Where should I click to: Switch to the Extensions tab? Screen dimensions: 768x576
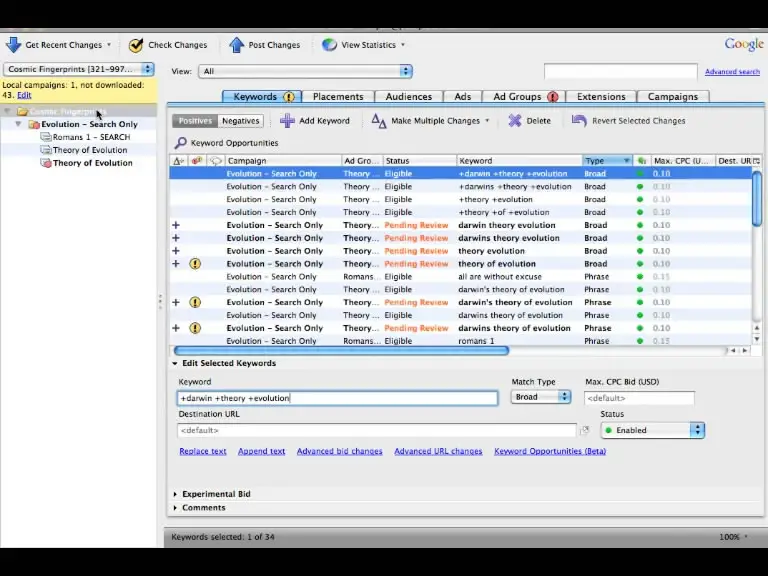[x=601, y=97]
